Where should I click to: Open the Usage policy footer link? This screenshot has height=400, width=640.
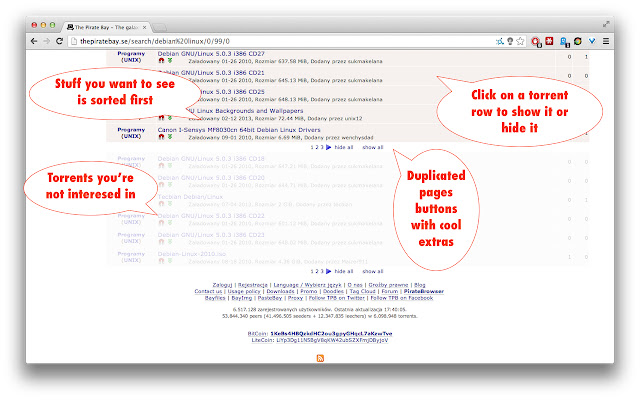244,291
